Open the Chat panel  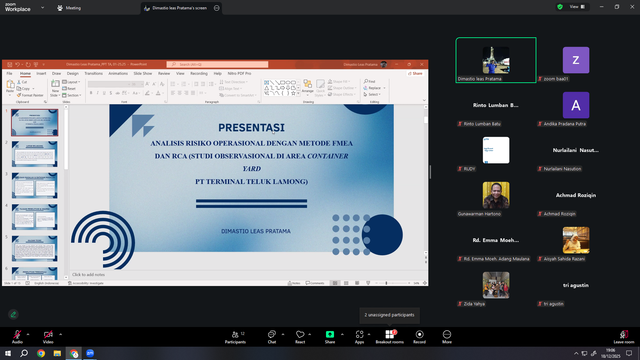(x=272, y=337)
